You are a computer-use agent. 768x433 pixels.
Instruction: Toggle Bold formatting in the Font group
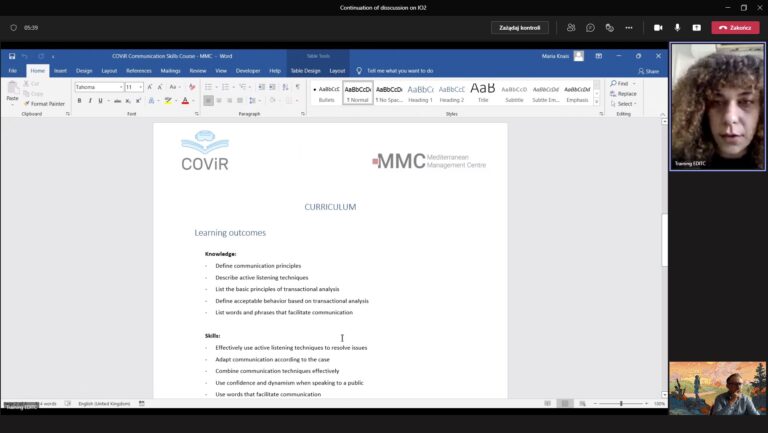79,101
